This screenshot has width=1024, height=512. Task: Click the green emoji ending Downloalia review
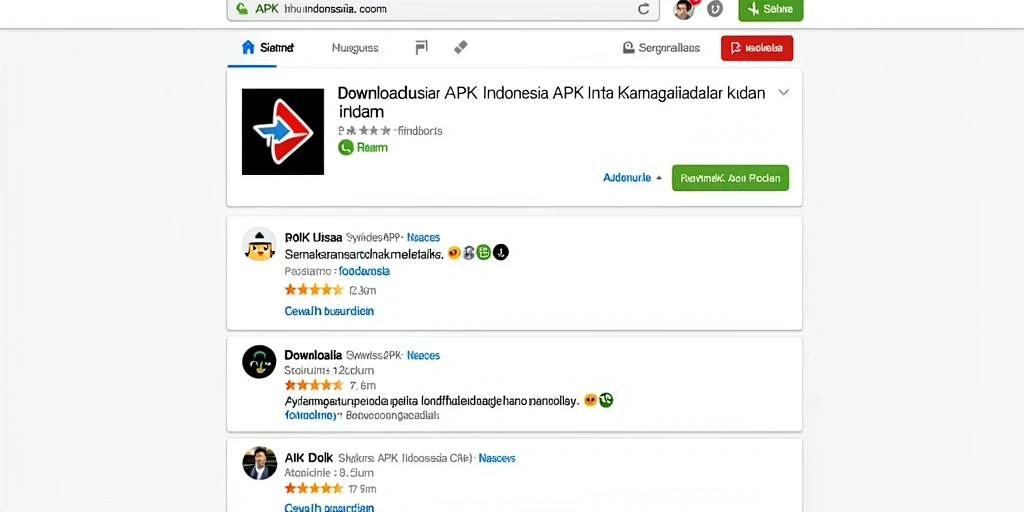pos(606,400)
